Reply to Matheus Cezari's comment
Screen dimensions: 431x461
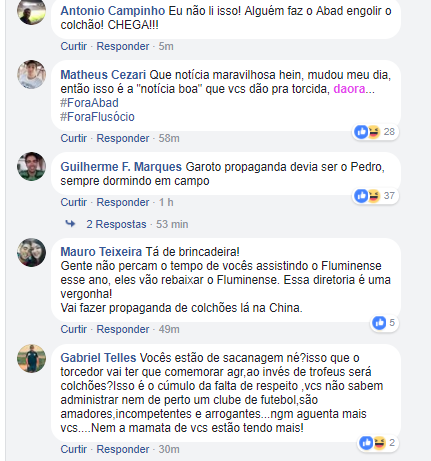tap(123, 138)
